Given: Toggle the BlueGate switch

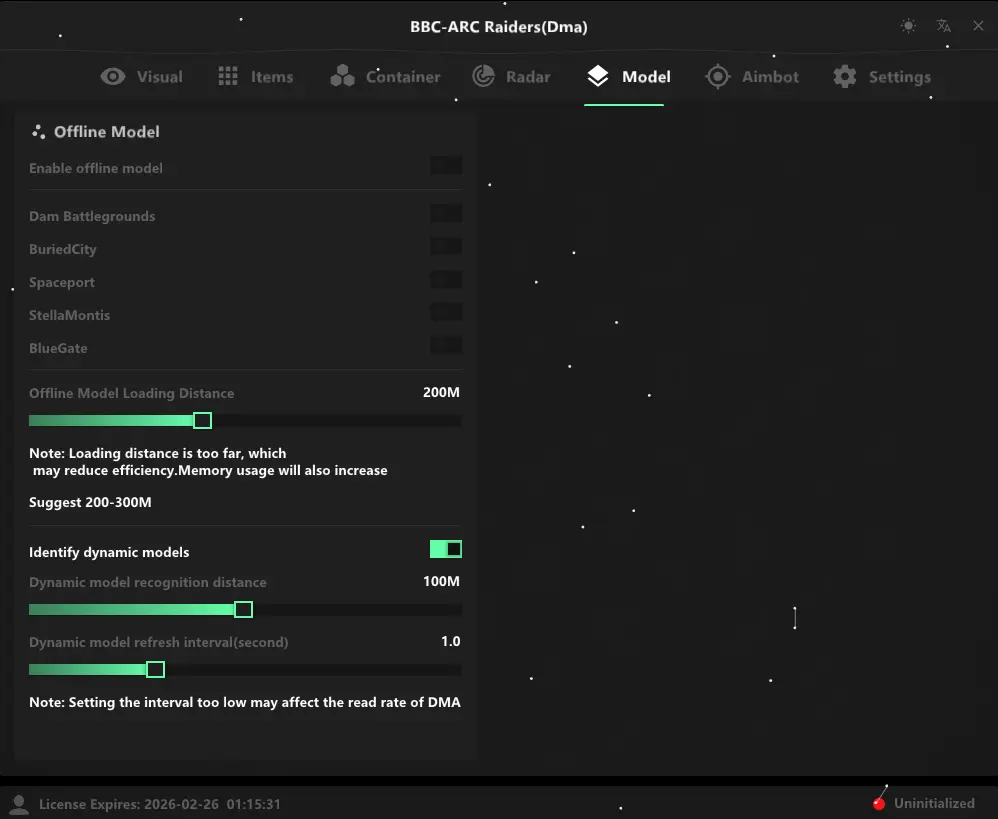Looking at the screenshot, I should point(445,345).
